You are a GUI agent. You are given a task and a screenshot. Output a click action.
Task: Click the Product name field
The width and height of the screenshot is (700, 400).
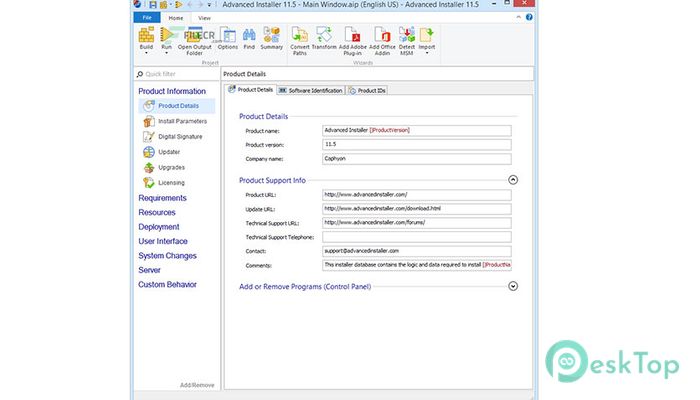coord(417,130)
